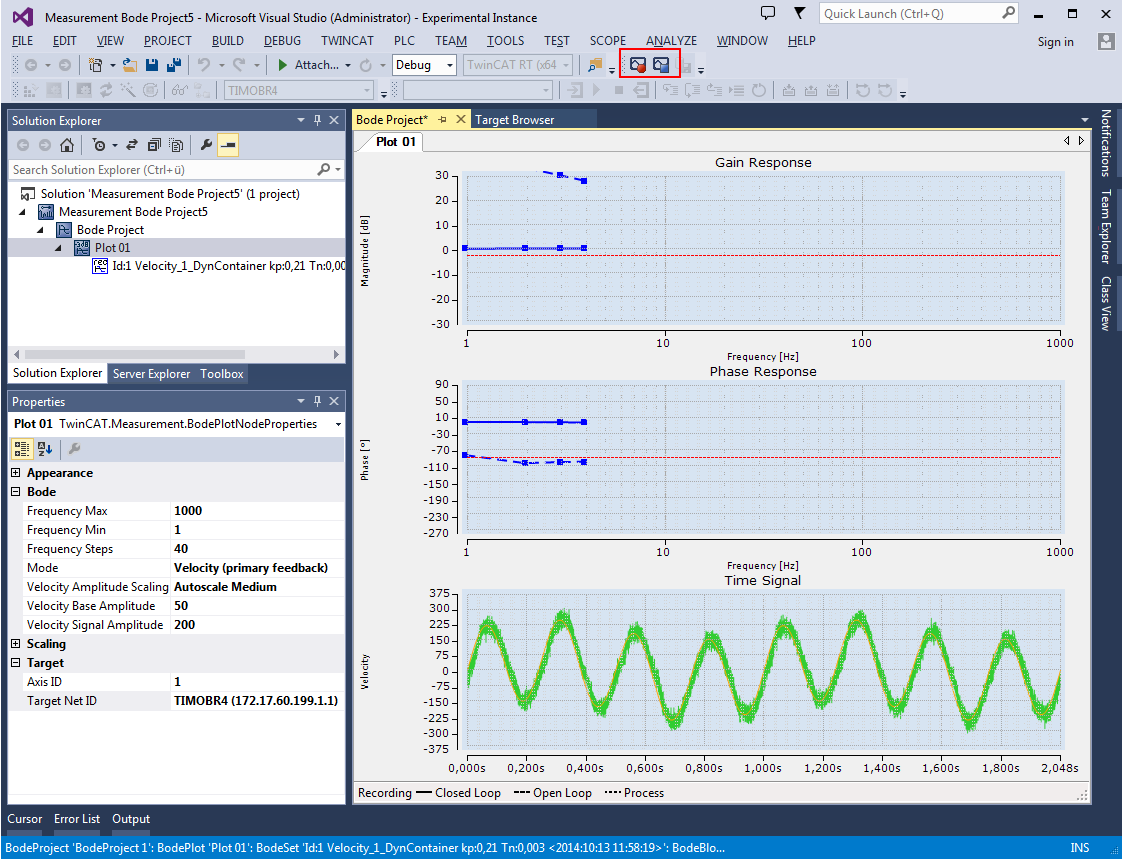Click the Collapse All icon in Solution Explorer
Viewport: 1122px width, 859px height.
(154, 145)
